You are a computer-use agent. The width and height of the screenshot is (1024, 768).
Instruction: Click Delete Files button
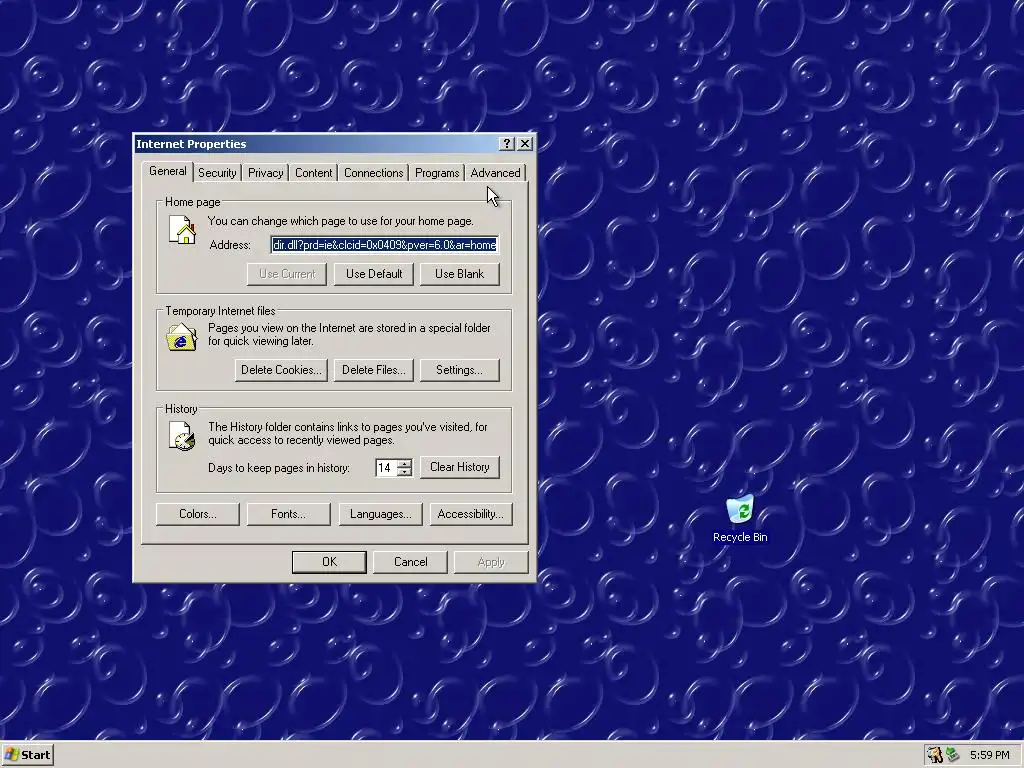click(x=374, y=370)
